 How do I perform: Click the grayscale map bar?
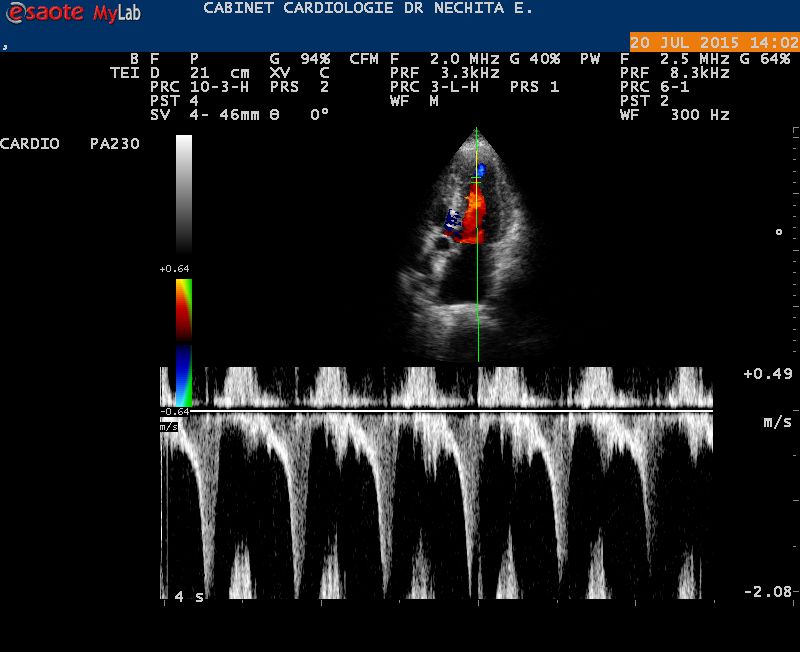[184, 194]
